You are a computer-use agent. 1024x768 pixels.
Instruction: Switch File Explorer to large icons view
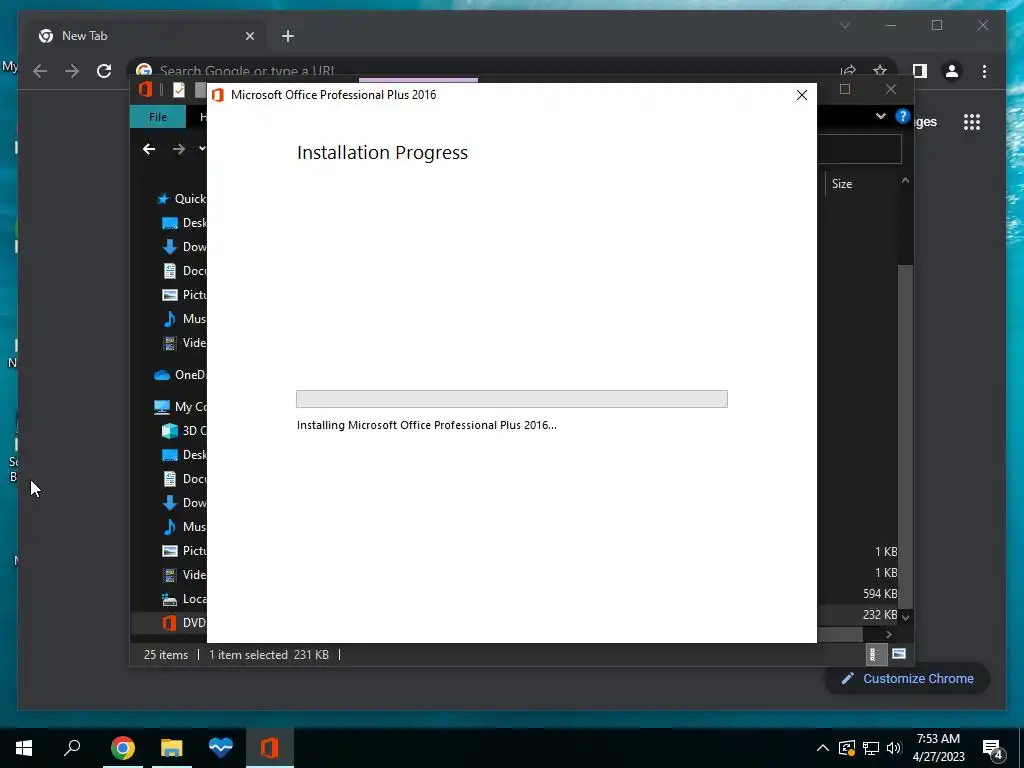click(x=899, y=654)
